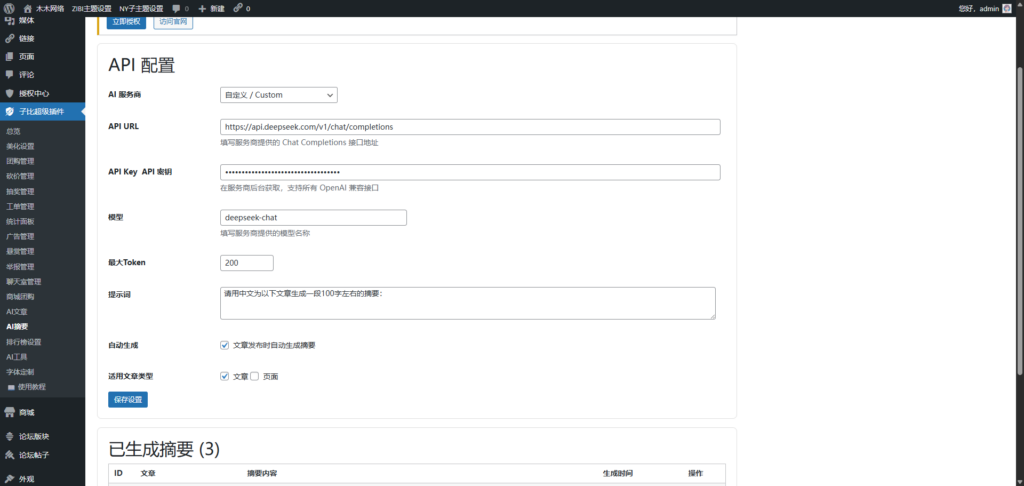The width and height of the screenshot is (1024, 486).
Task: Toggle 文章发布时自动生成摘要 checkbox
Action: (225, 345)
